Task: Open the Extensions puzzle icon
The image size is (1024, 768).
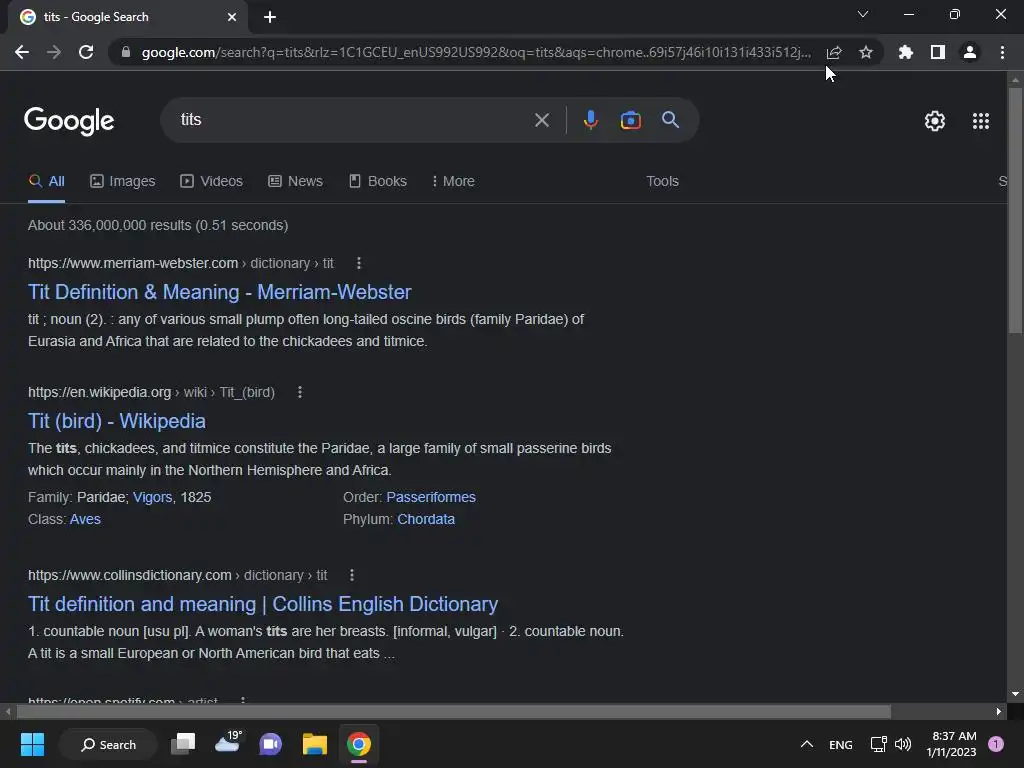Action: 905,52
